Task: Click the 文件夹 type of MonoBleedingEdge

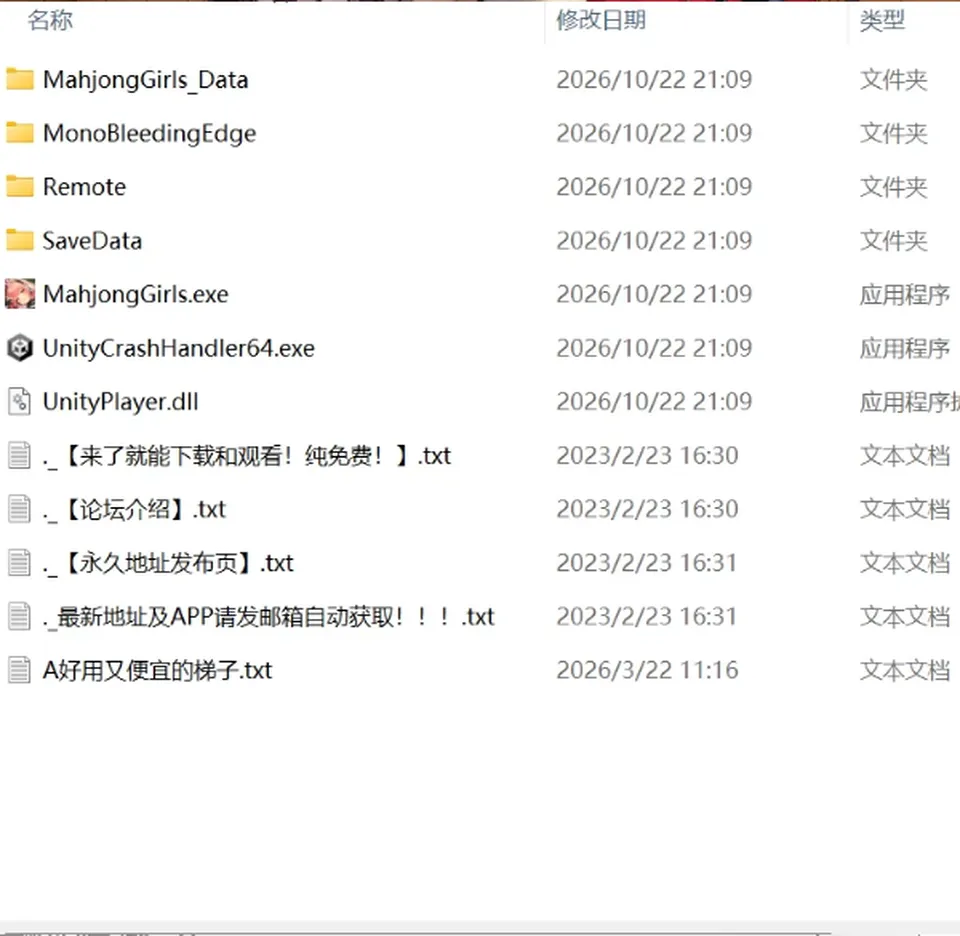Action: (894, 133)
